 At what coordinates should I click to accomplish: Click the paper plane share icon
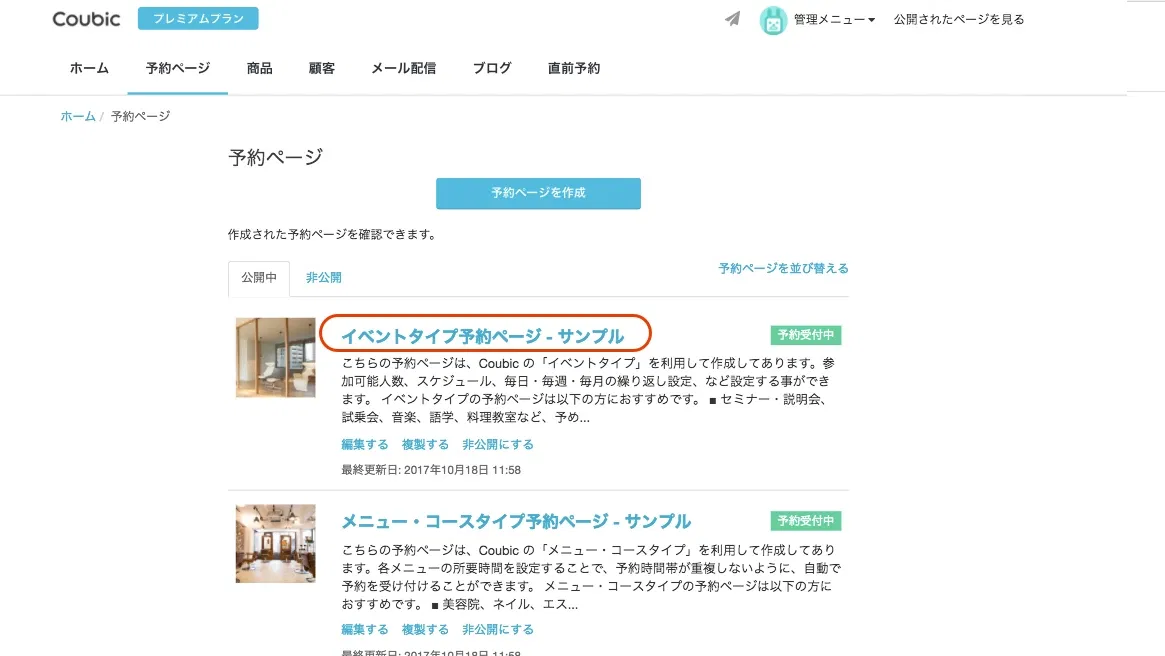click(731, 18)
